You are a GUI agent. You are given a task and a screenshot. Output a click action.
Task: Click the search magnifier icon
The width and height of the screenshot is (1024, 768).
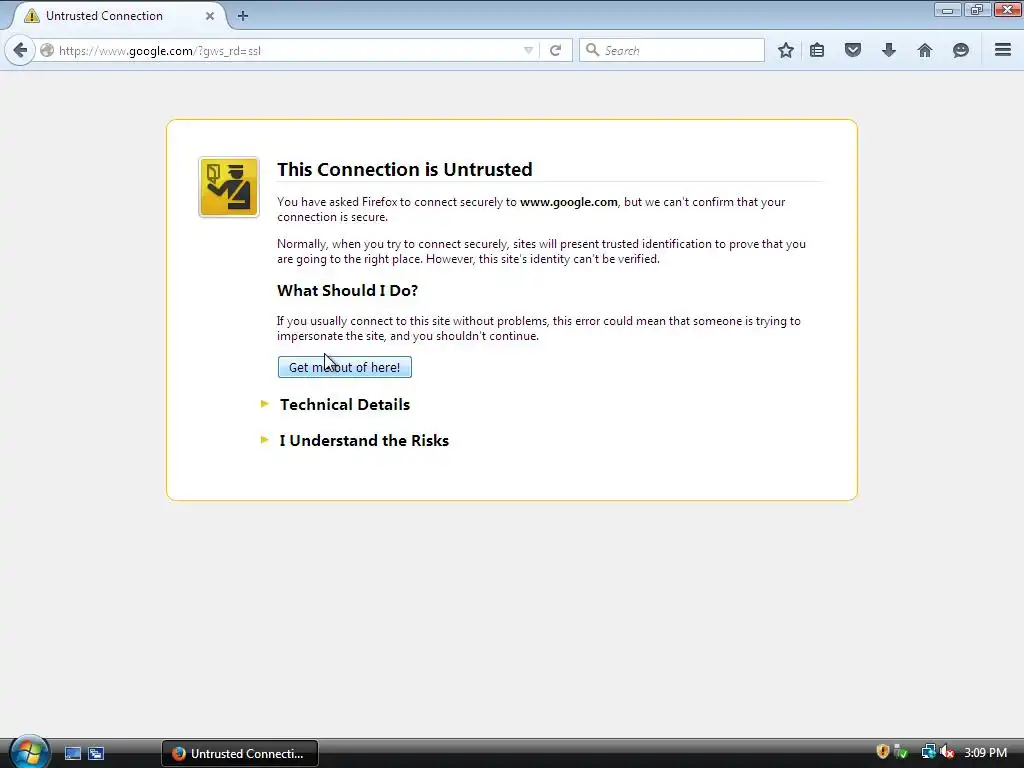coord(592,50)
